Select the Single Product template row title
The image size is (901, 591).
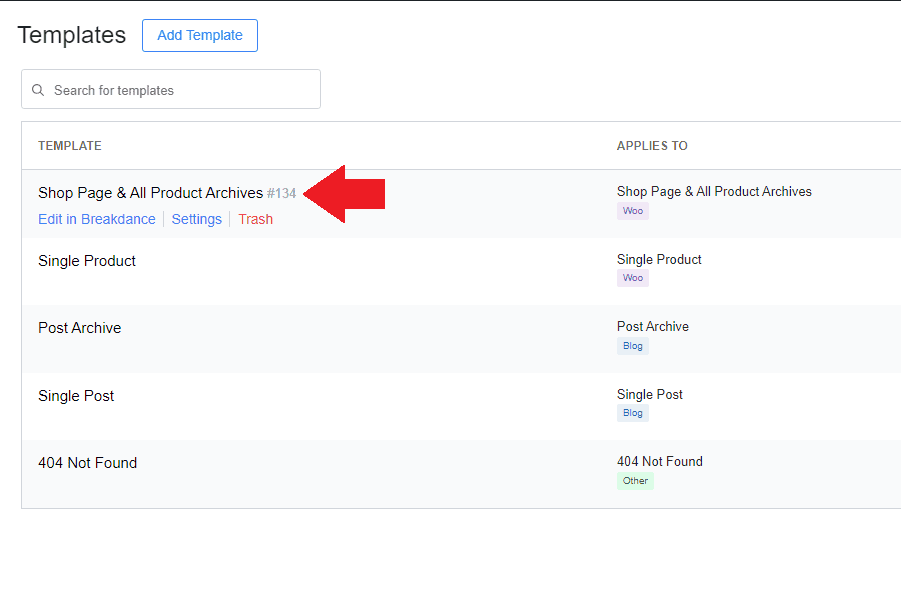tap(87, 261)
